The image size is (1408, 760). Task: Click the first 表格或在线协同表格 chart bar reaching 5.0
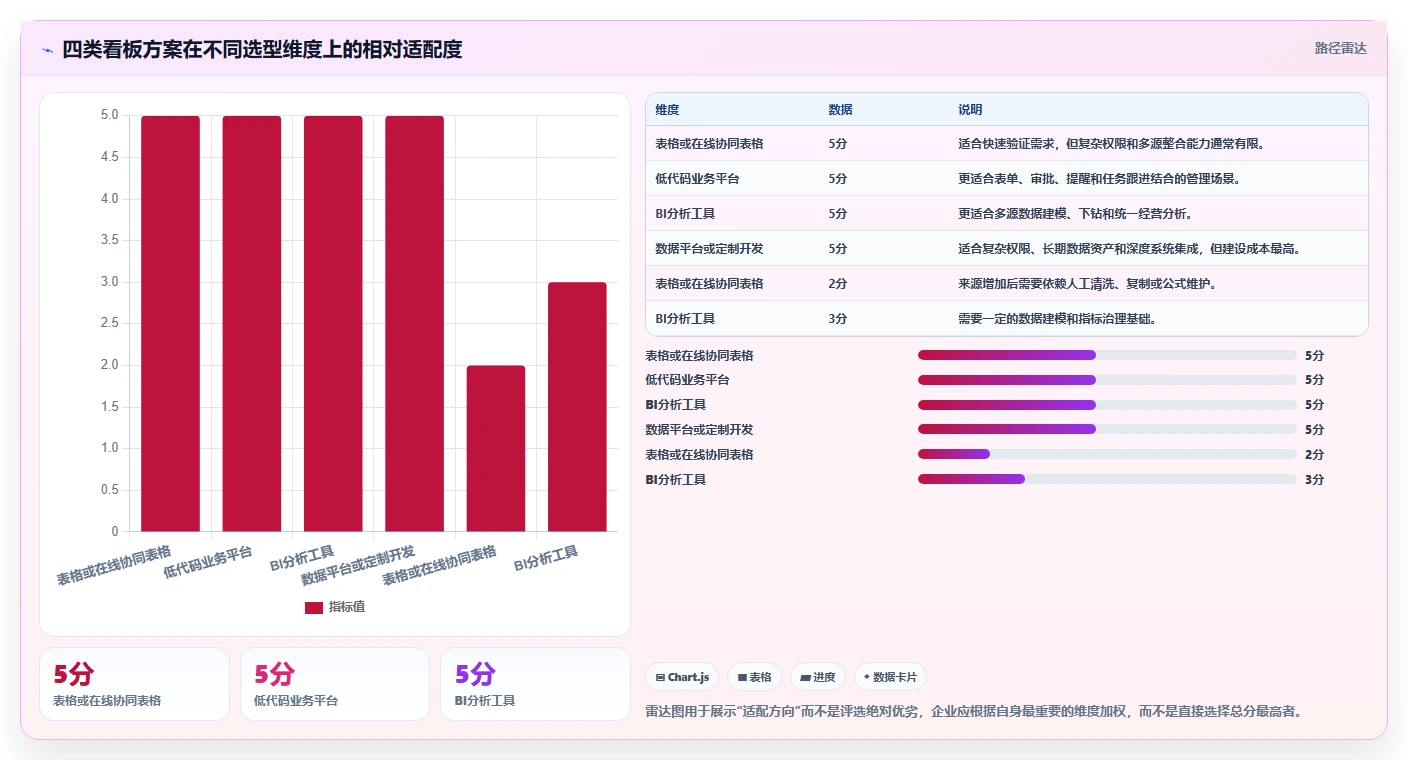[x=170, y=323]
